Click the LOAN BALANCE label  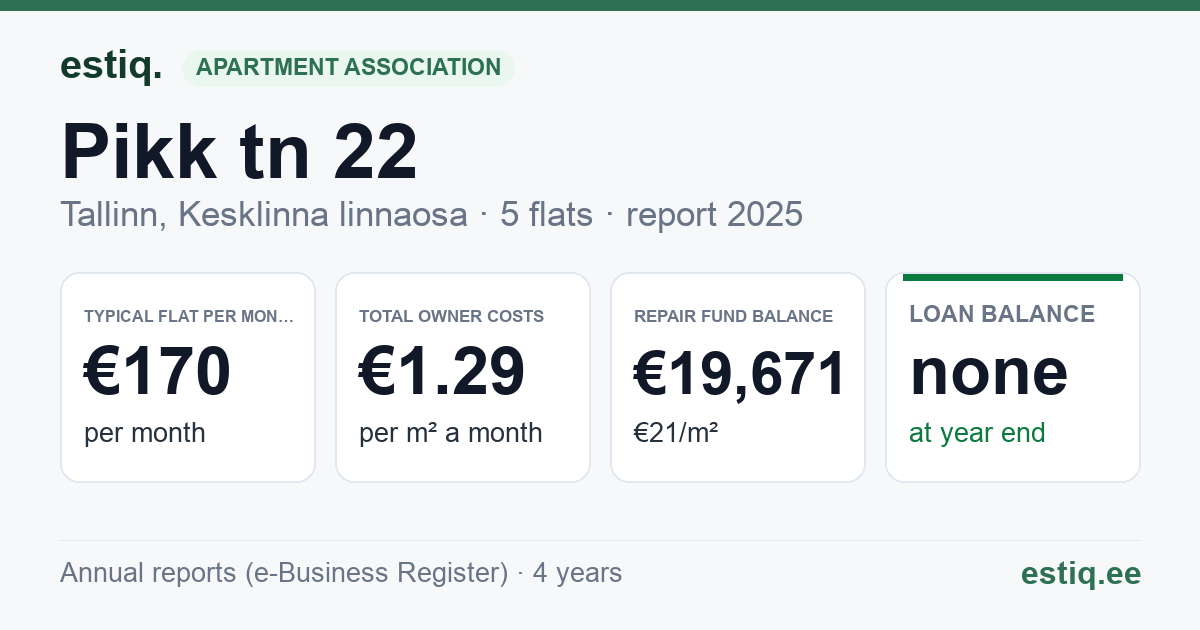pos(1002,314)
